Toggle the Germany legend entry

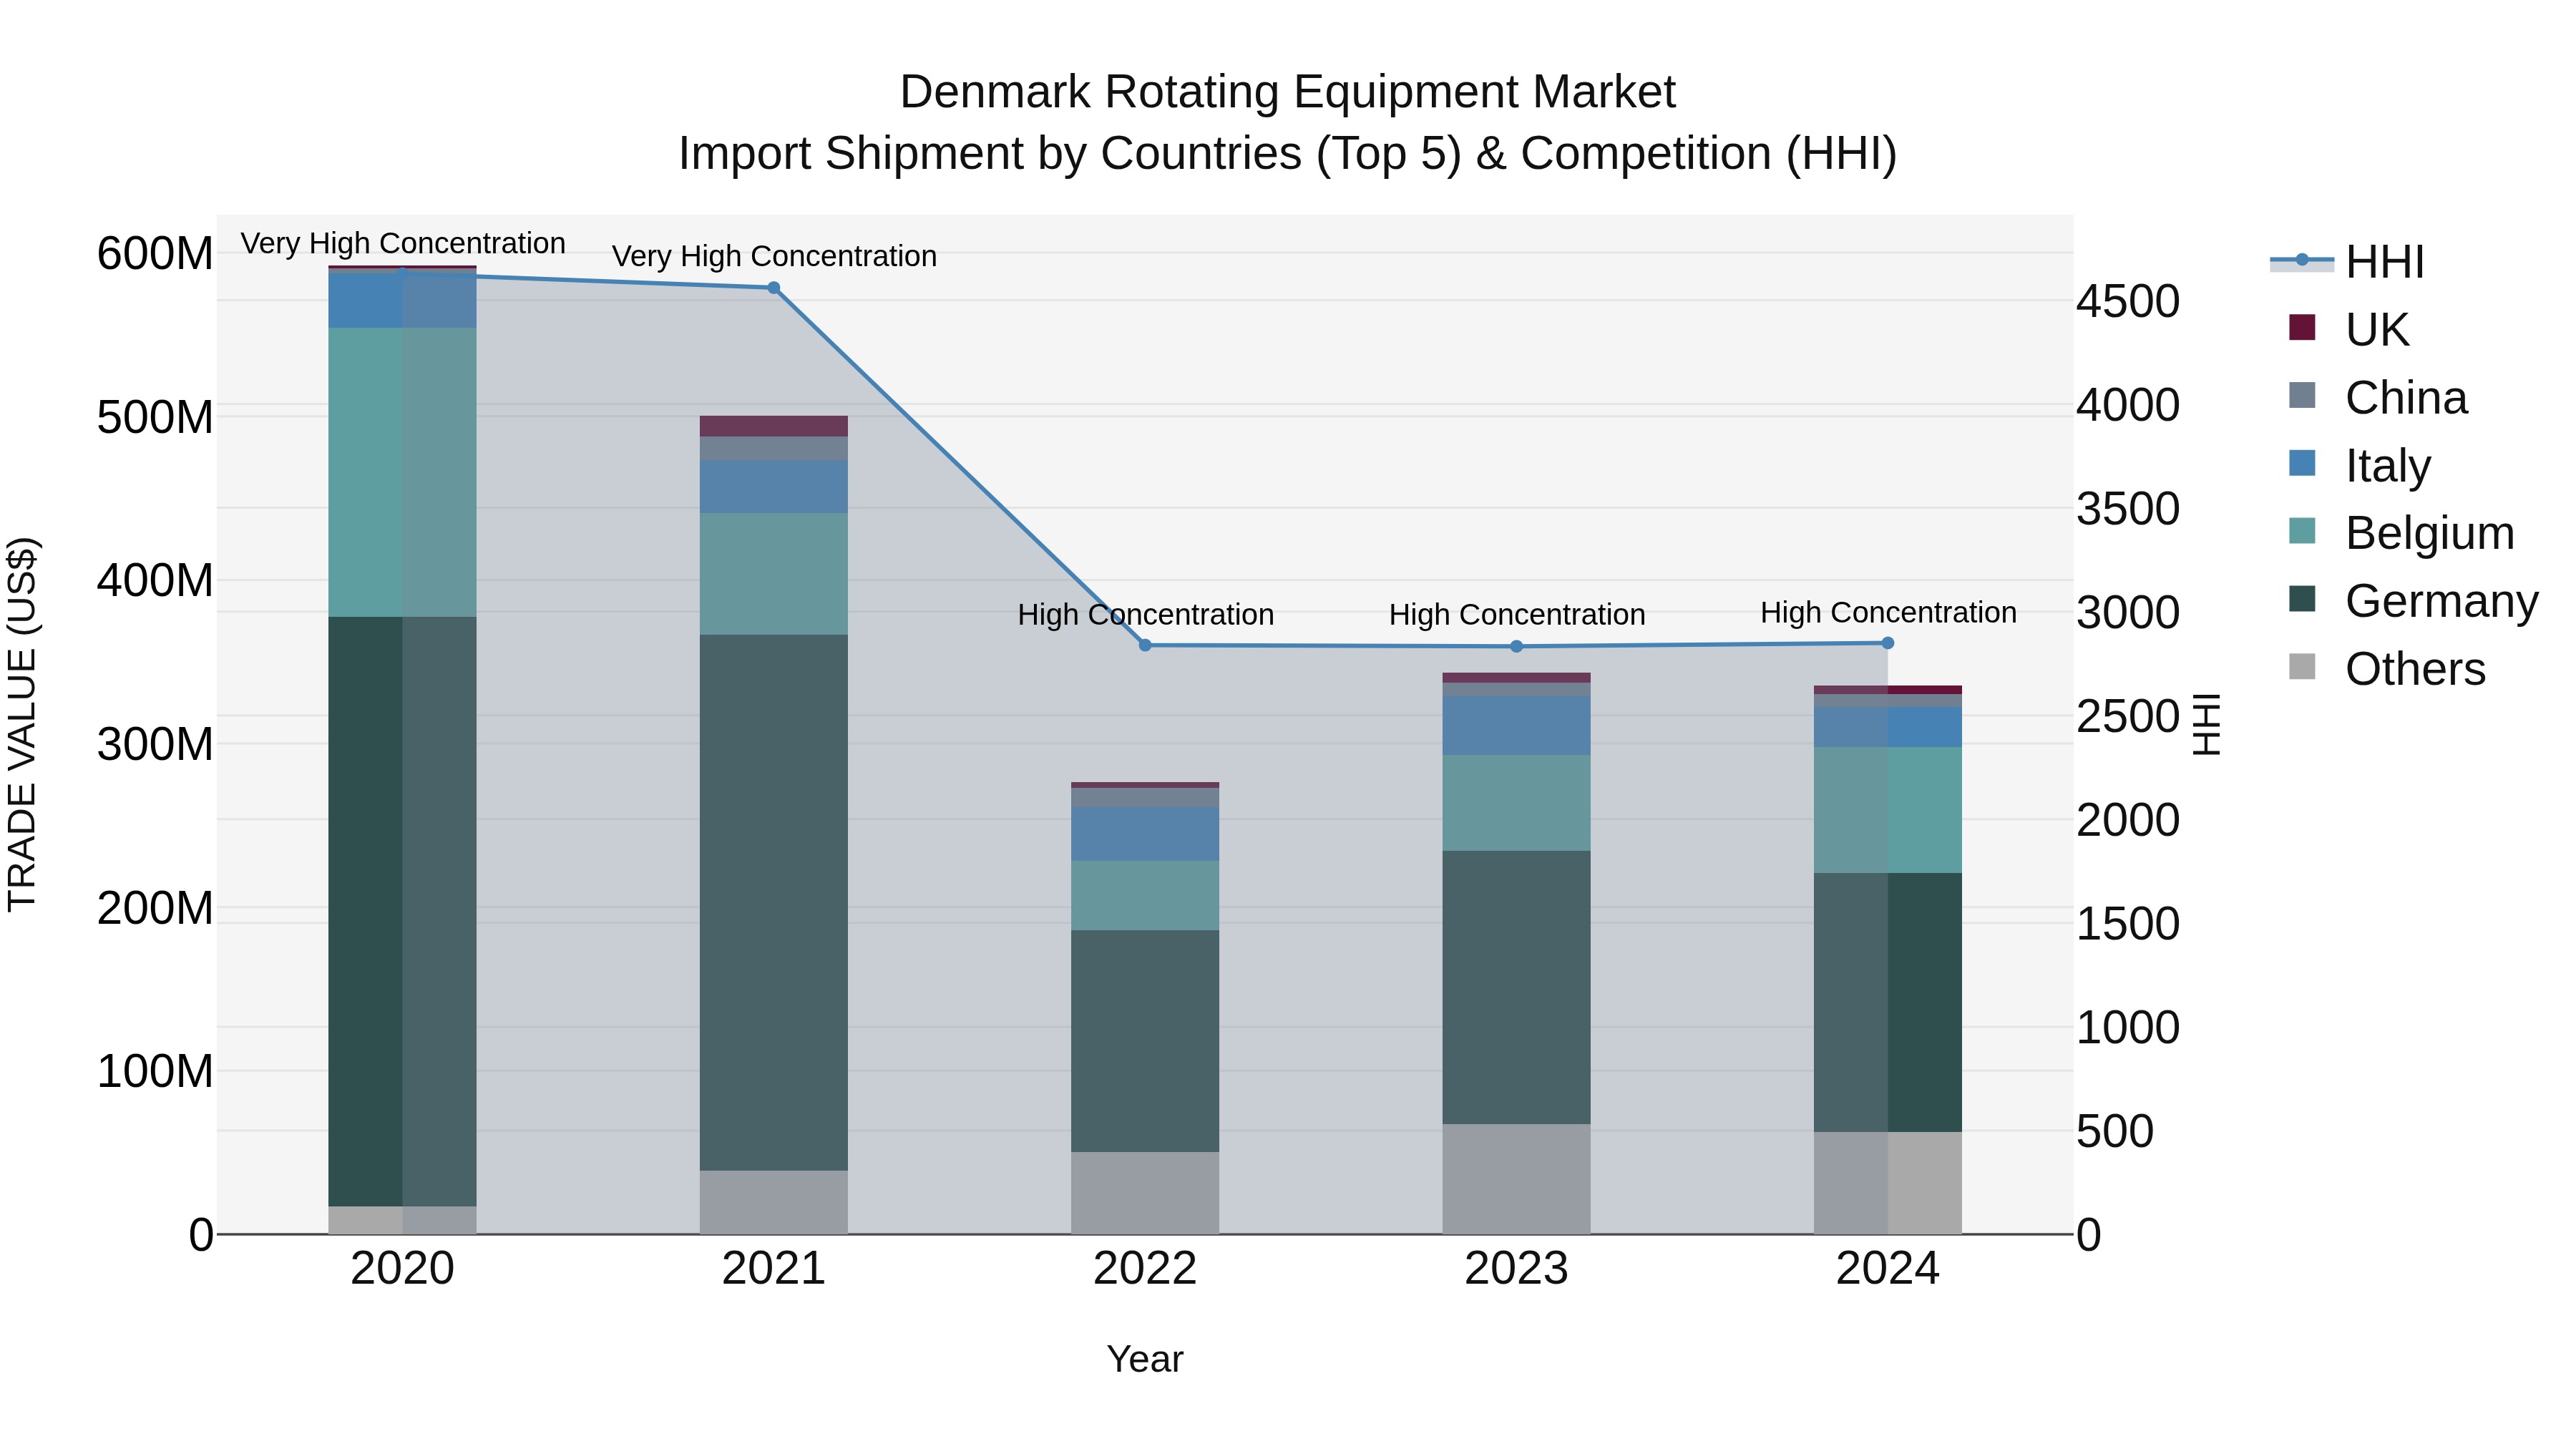(2413, 600)
